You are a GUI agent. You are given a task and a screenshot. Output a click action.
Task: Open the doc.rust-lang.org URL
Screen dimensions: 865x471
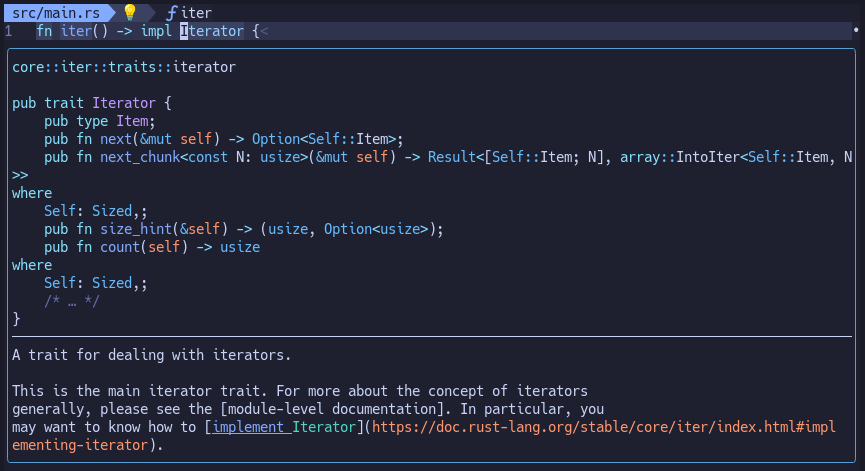point(424,436)
